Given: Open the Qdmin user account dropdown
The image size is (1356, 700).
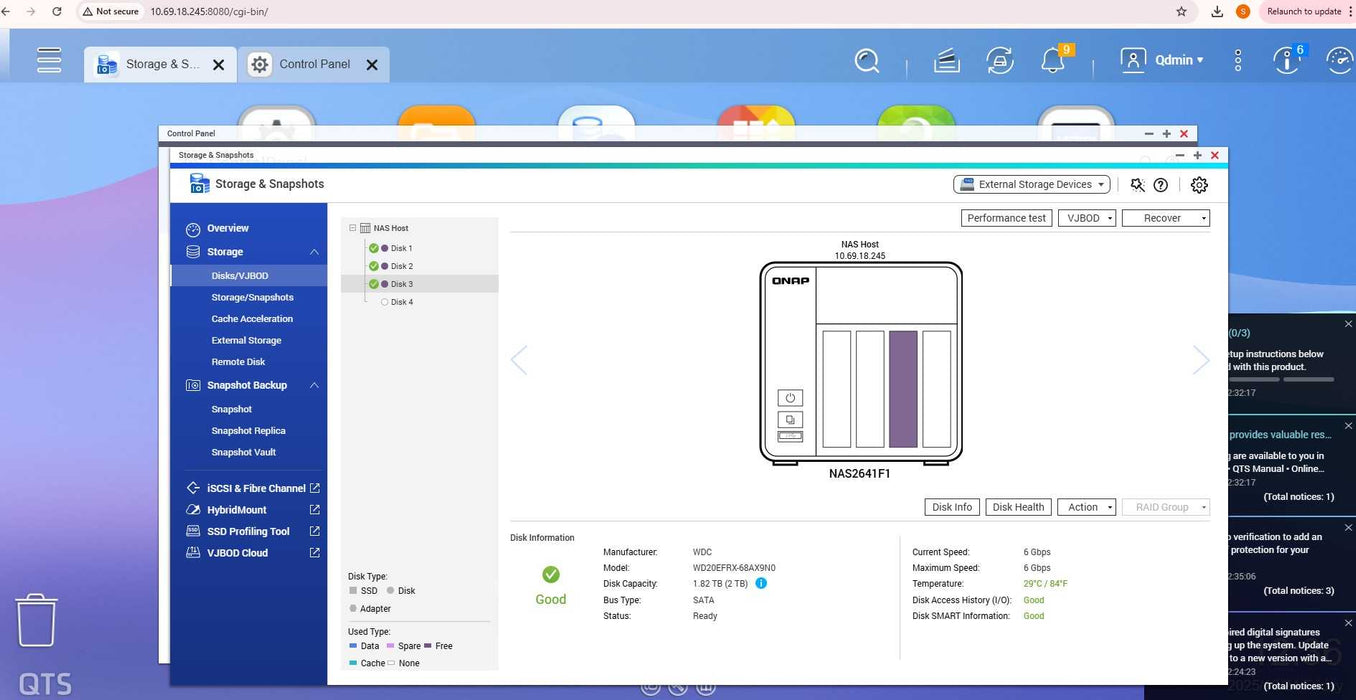Looking at the screenshot, I should (x=1163, y=61).
